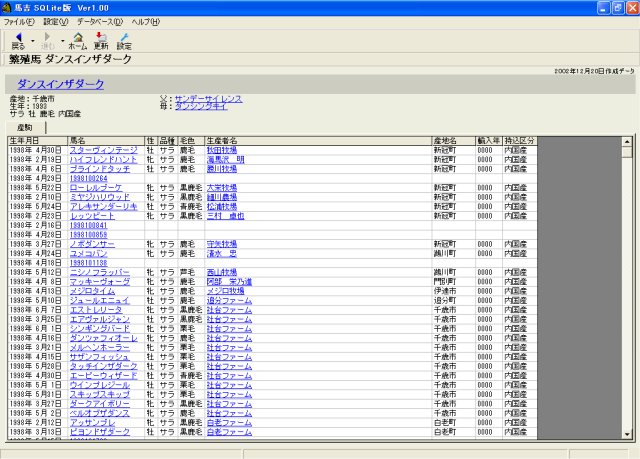
Task: Open horse link ブラインドタッチ
Action: pos(100,169)
